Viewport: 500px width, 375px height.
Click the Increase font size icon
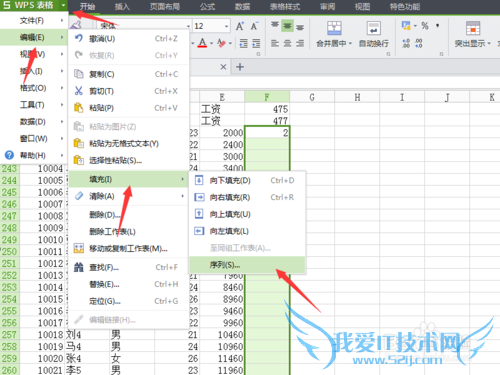click(x=240, y=26)
